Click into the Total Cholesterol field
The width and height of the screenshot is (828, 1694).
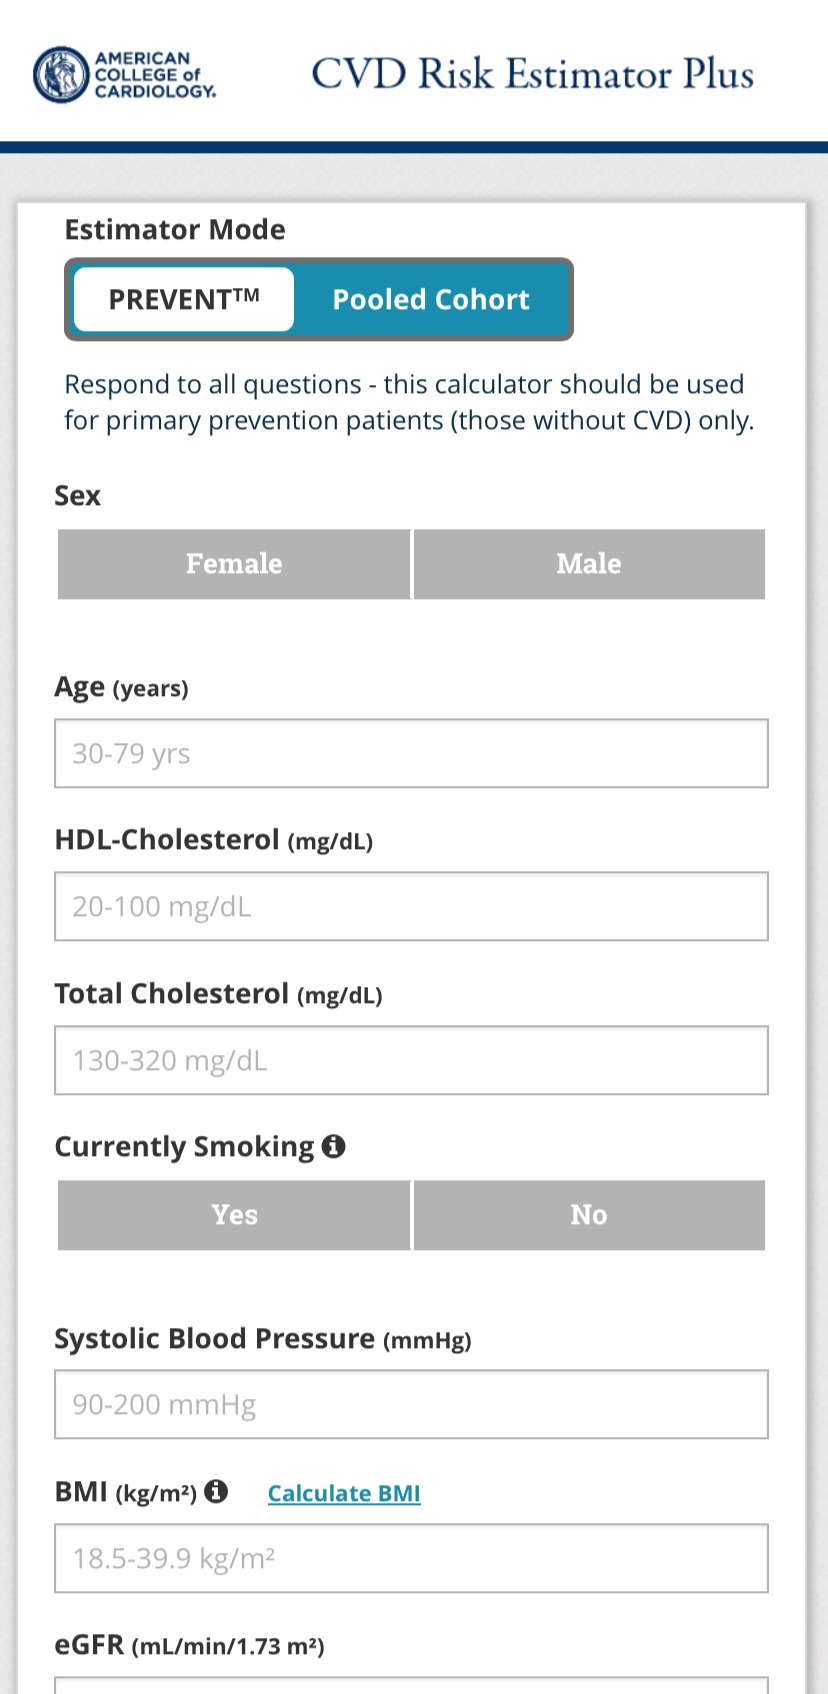pyautogui.click(x=411, y=1060)
